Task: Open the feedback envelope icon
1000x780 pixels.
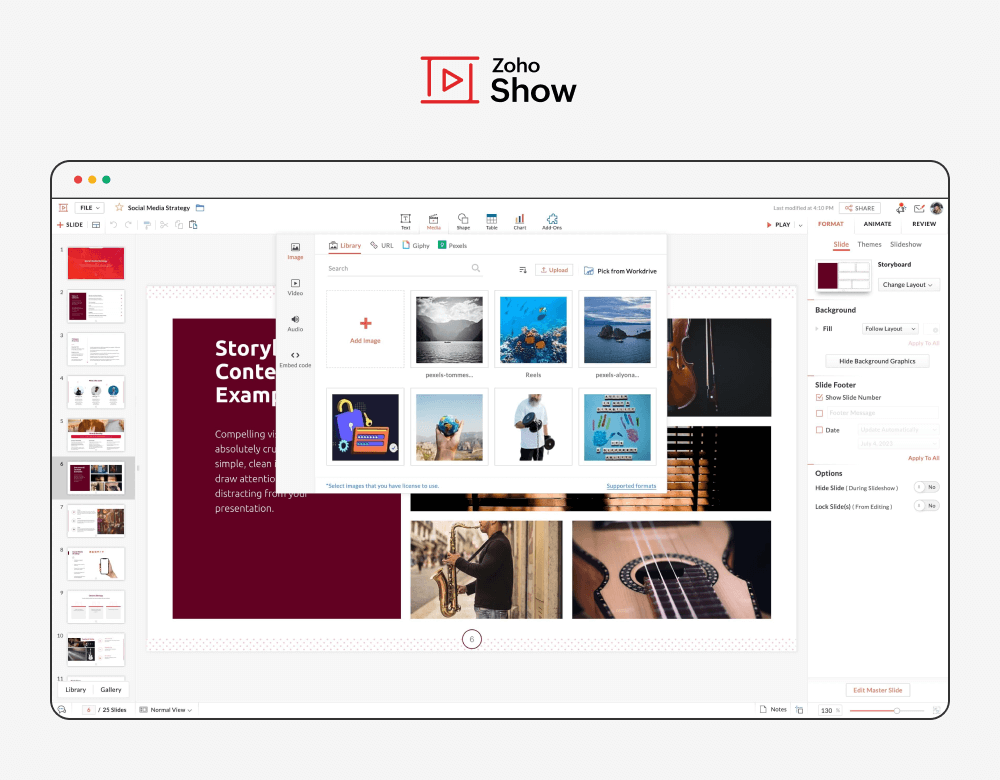Action: point(919,208)
